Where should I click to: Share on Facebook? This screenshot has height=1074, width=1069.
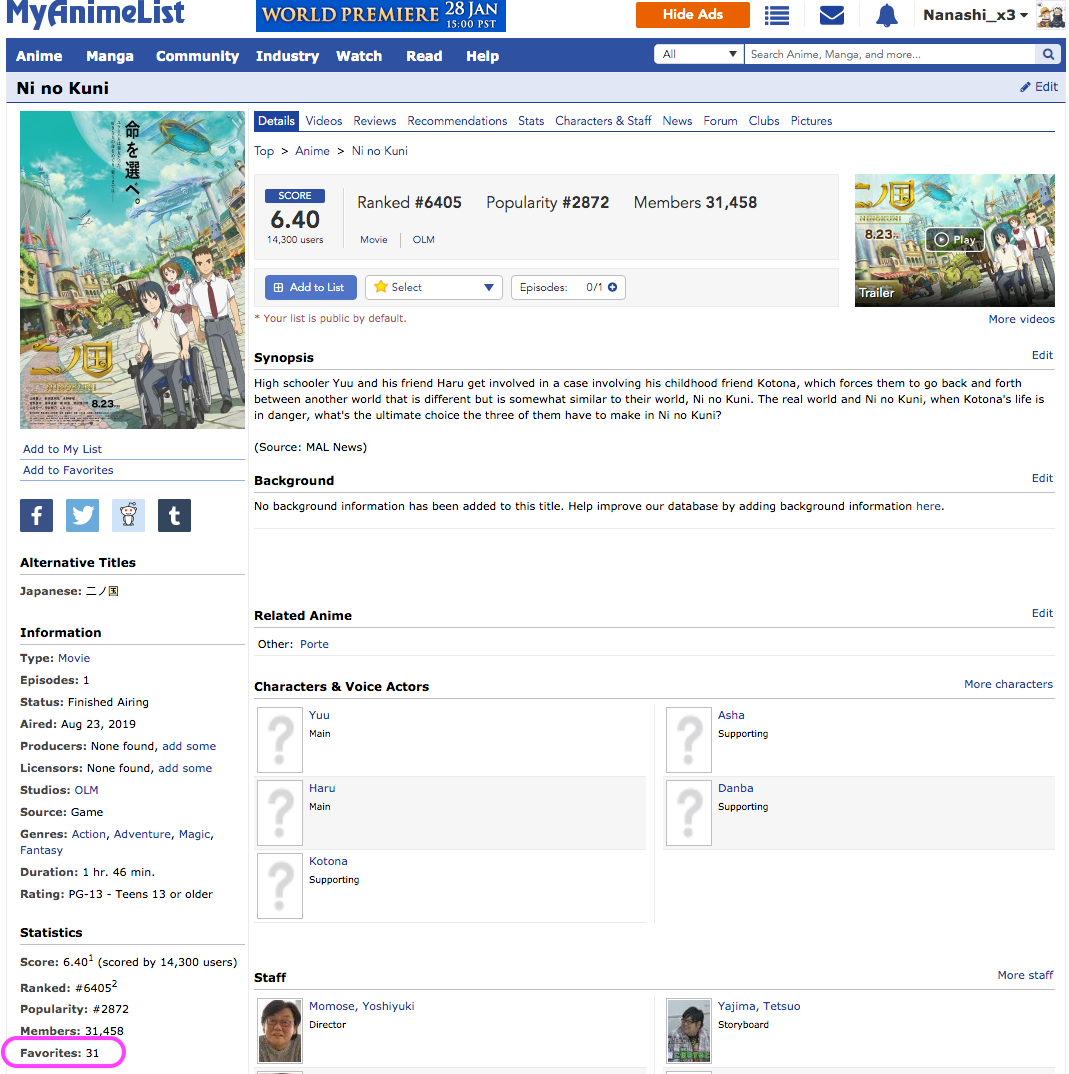coord(37,515)
